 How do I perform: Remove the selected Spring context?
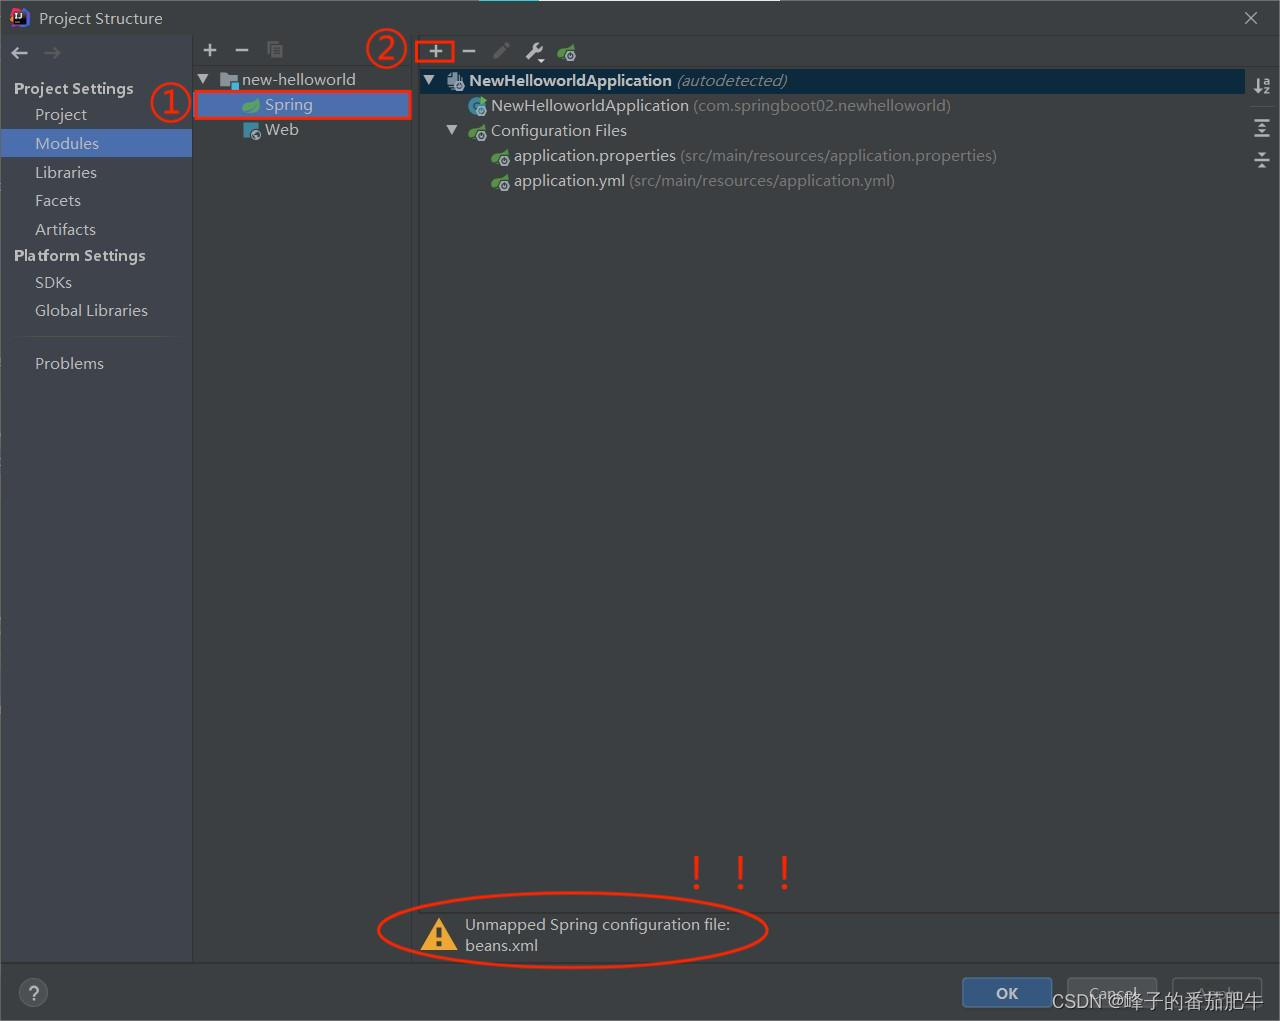click(469, 51)
